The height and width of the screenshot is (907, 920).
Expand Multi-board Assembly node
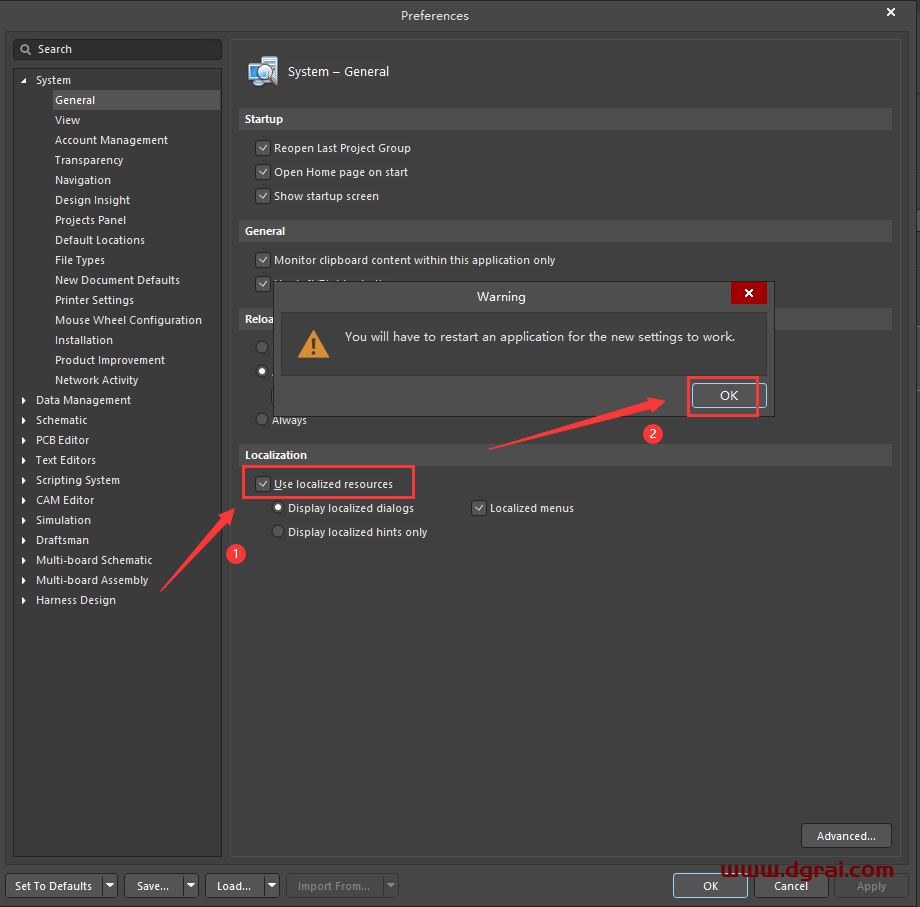[x=23, y=580]
